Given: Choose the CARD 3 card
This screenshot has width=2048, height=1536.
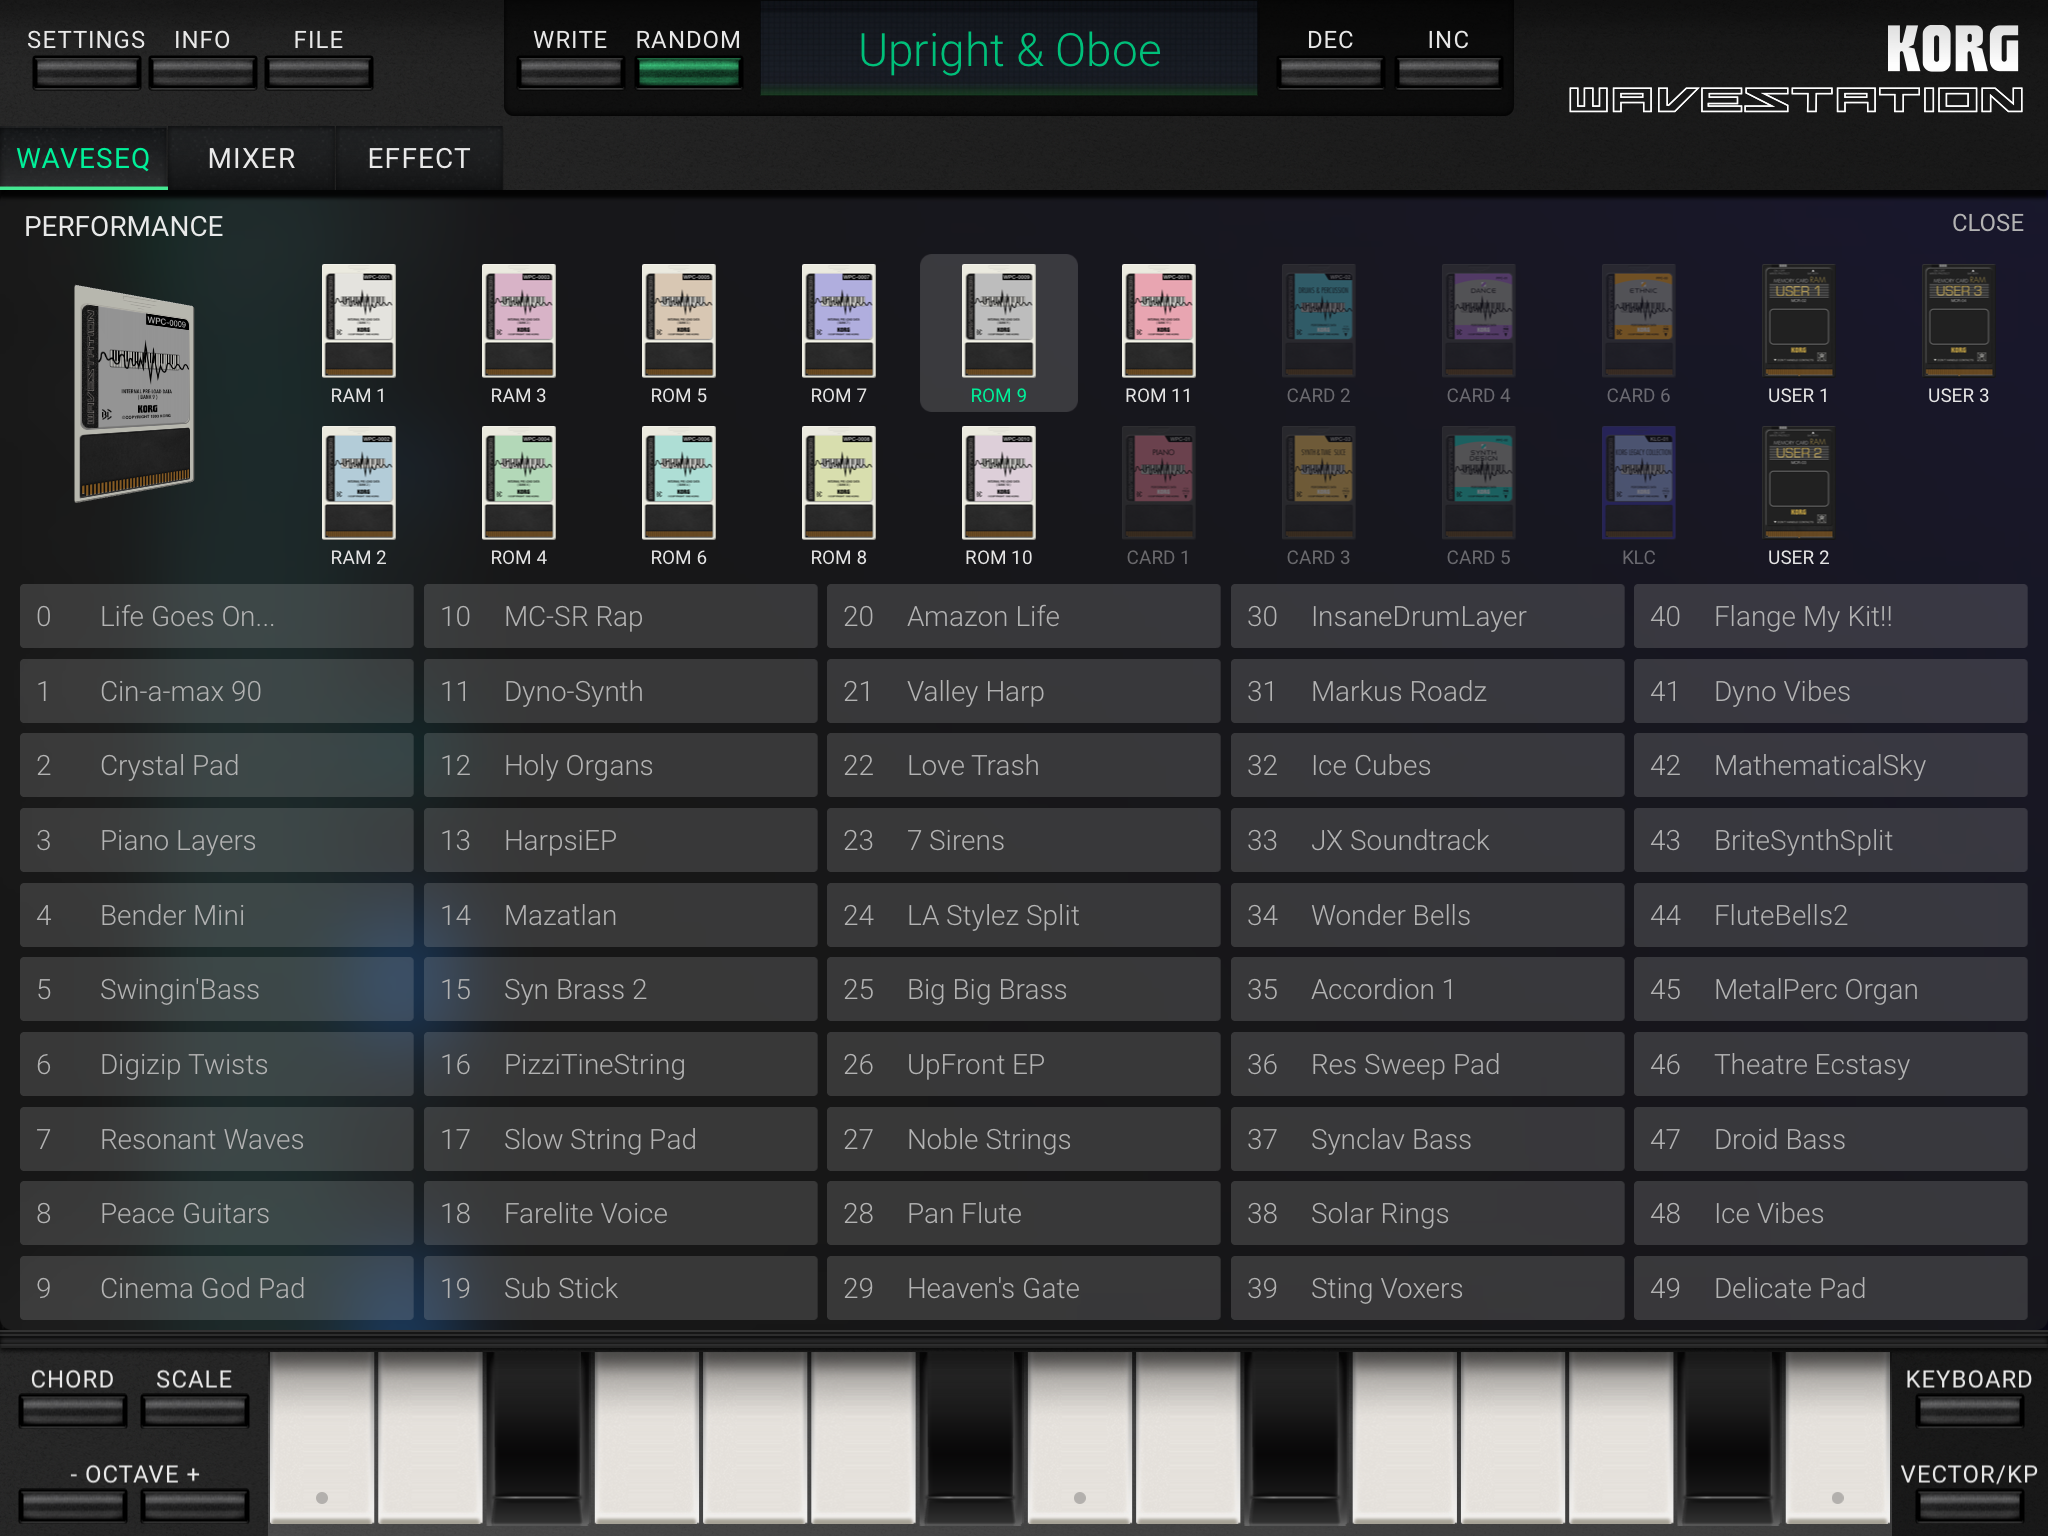Looking at the screenshot, I should pyautogui.click(x=1318, y=484).
